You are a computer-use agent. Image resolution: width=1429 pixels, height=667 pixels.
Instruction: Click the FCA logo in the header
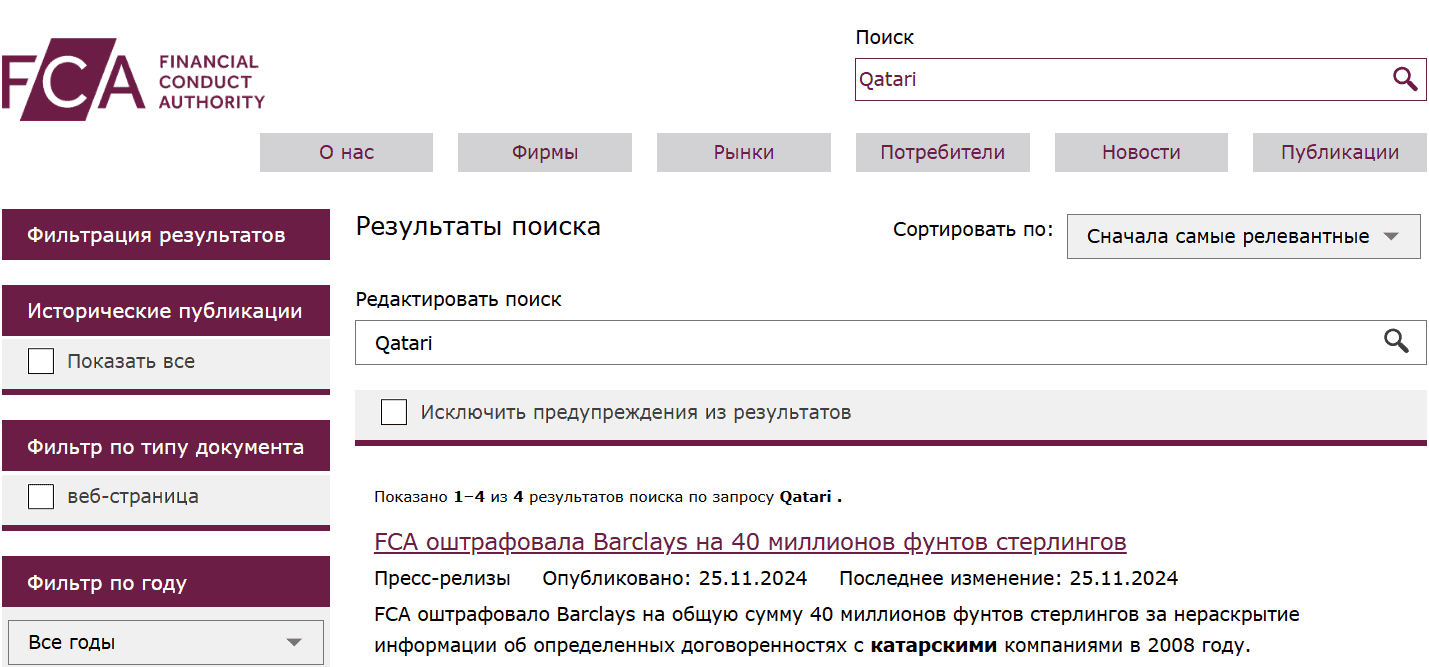pos(133,80)
